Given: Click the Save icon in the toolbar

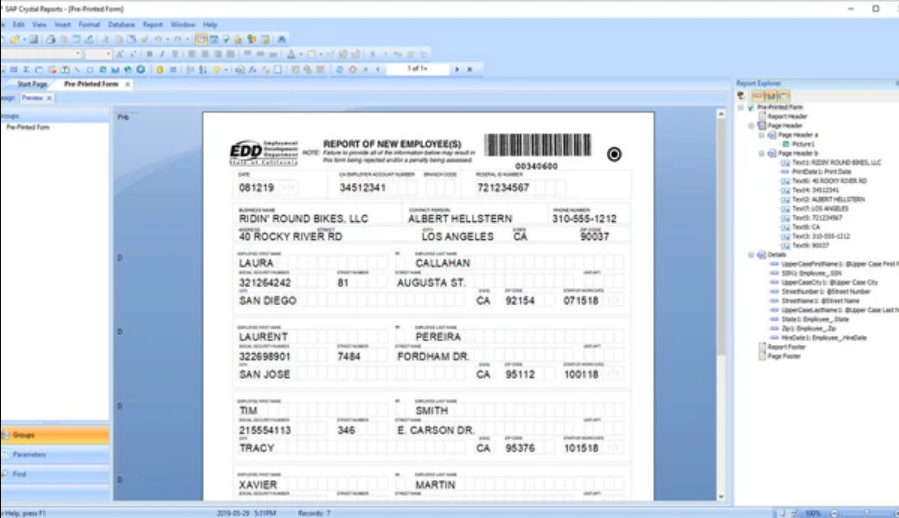Looking at the screenshot, I should (34, 39).
